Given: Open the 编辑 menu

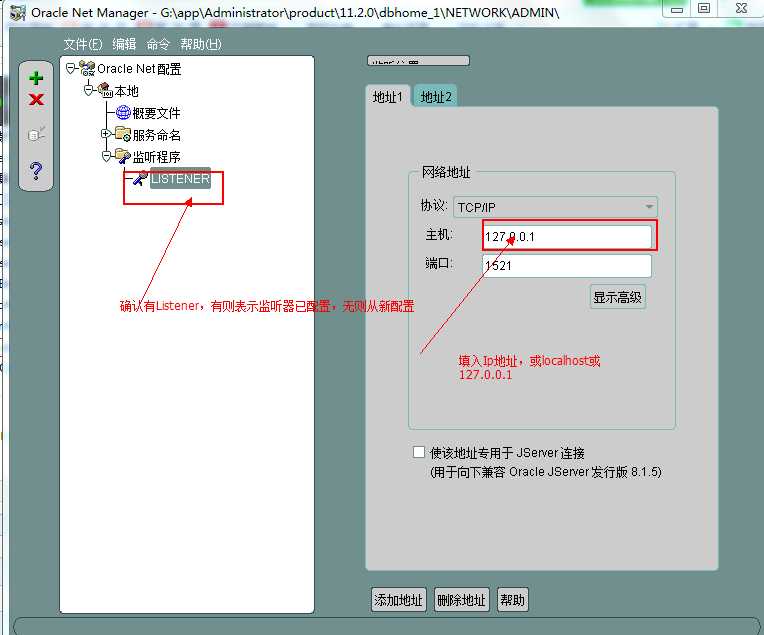Looking at the screenshot, I should pos(124,44).
